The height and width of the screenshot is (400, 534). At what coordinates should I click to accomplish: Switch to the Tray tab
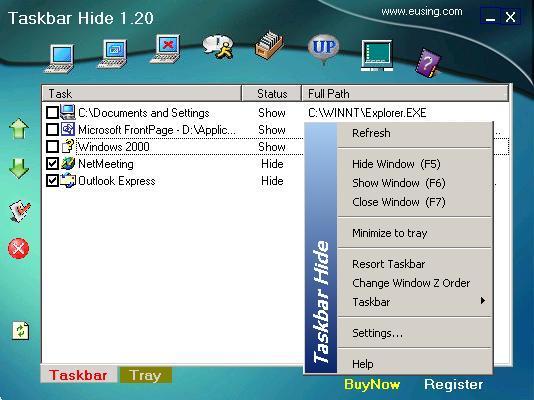pyautogui.click(x=145, y=375)
